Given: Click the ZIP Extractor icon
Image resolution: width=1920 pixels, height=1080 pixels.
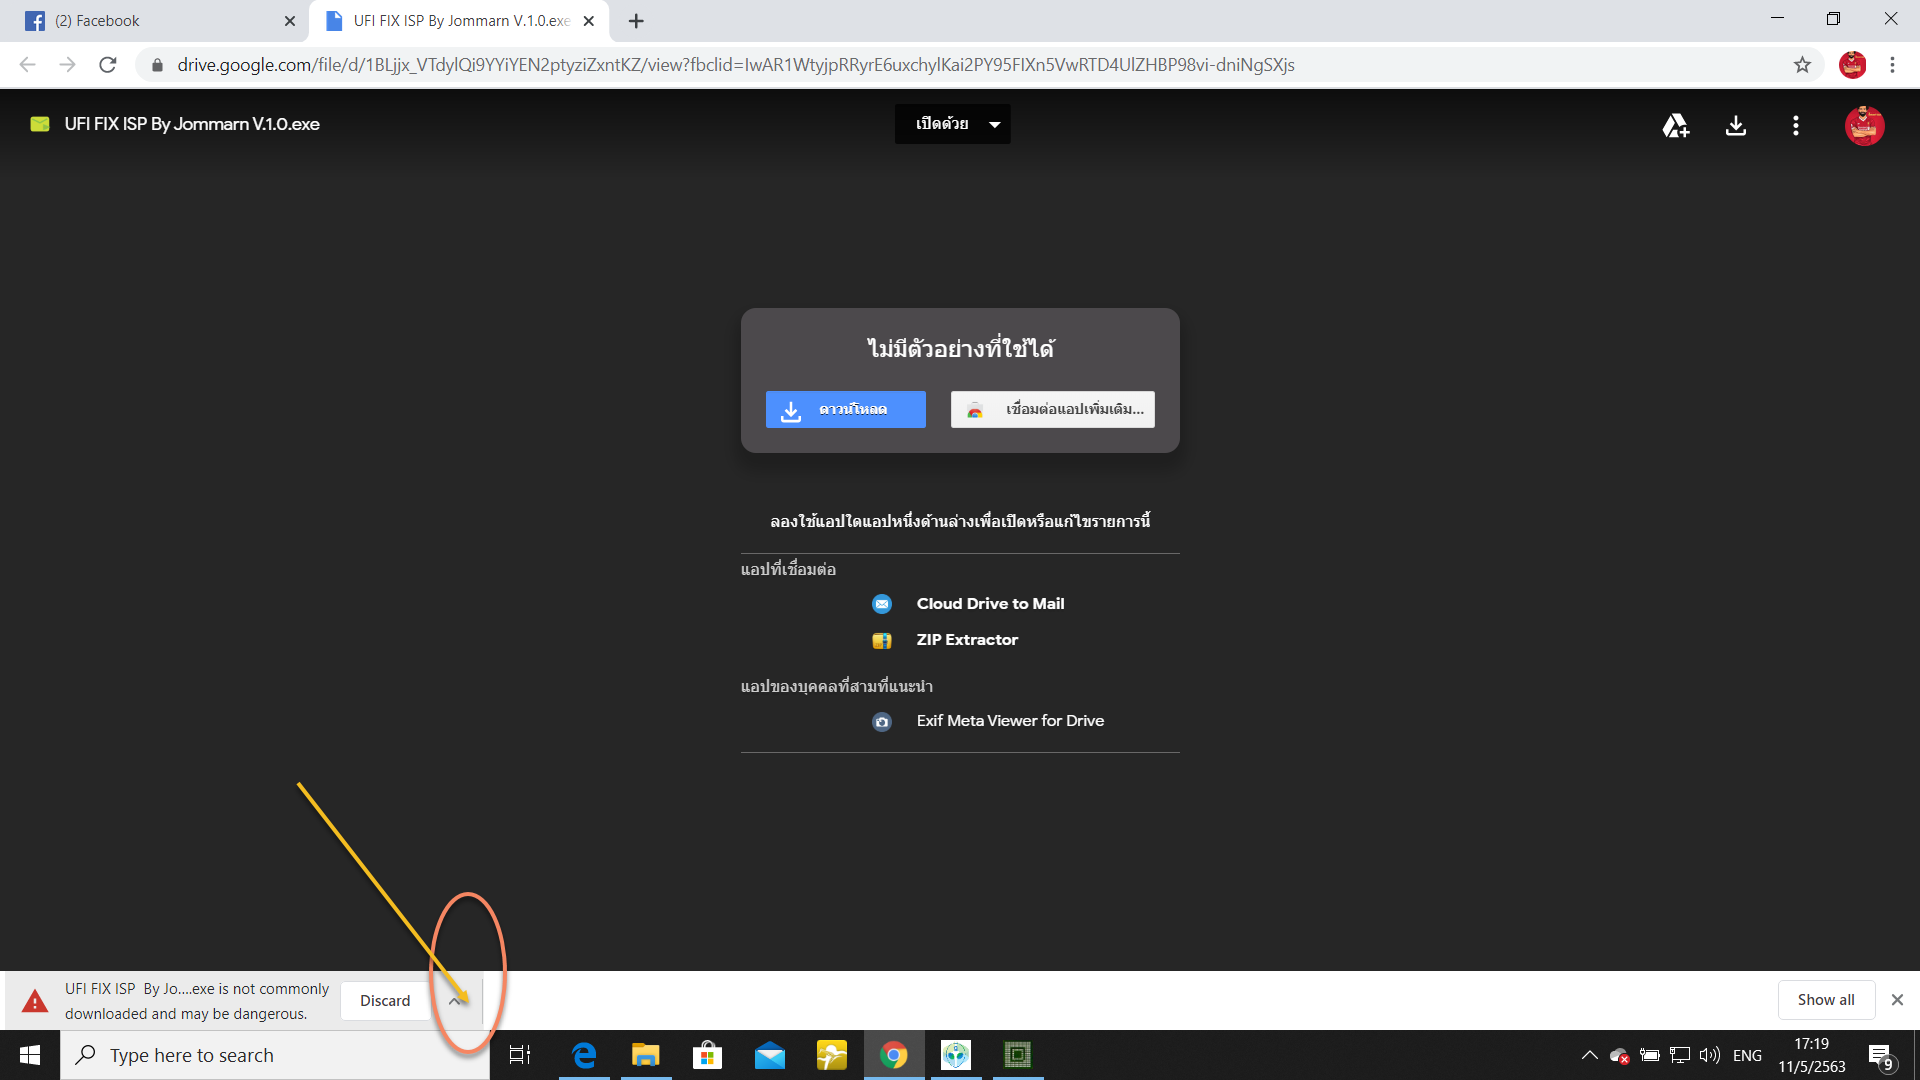Looking at the screenshot, I should (882, 641).
